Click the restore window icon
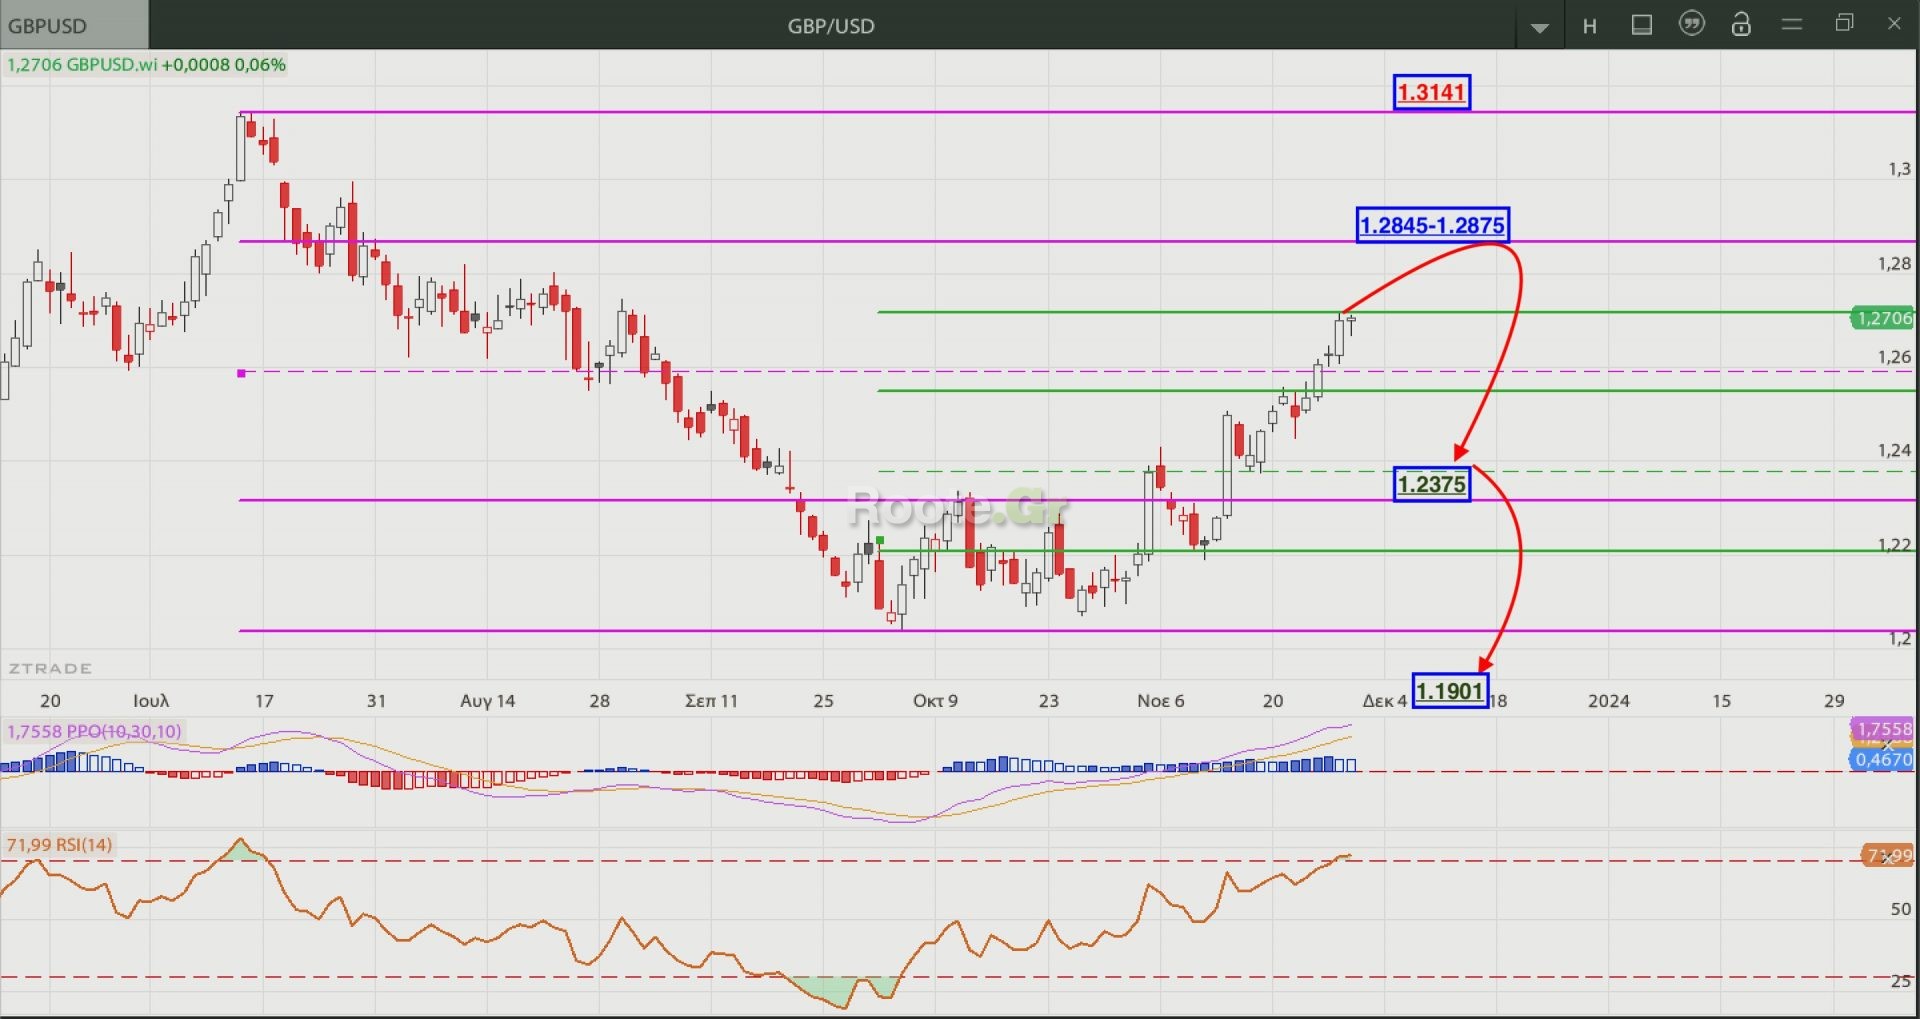 click(x=1844, y=23)
